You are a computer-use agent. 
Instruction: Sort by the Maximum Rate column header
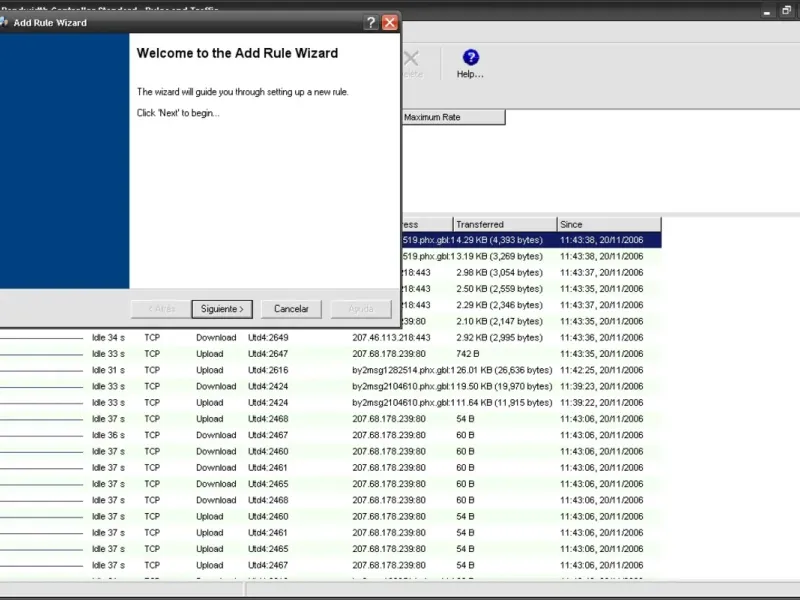coord(454,117)
